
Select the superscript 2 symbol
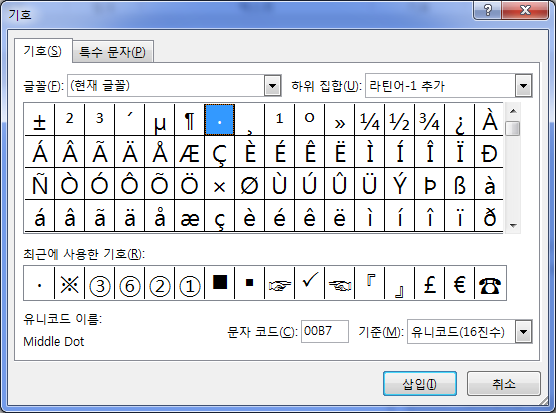(70, 120)
